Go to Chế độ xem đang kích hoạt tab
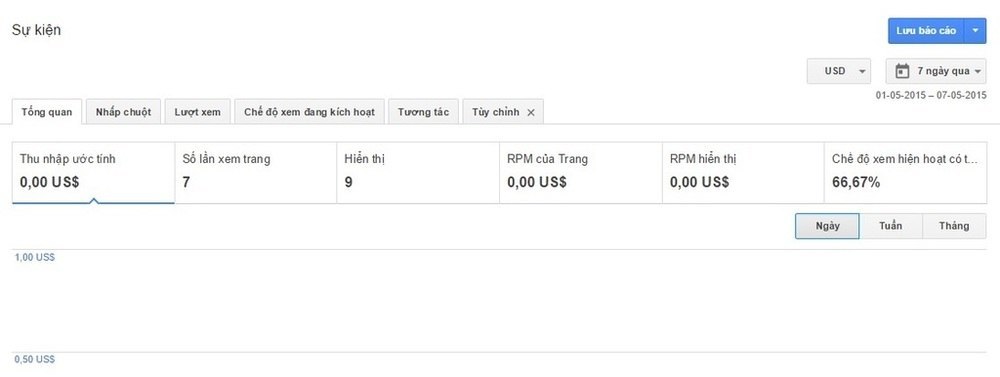The height and width of the screenshot is (377, 1000). [x=309, y=112]
